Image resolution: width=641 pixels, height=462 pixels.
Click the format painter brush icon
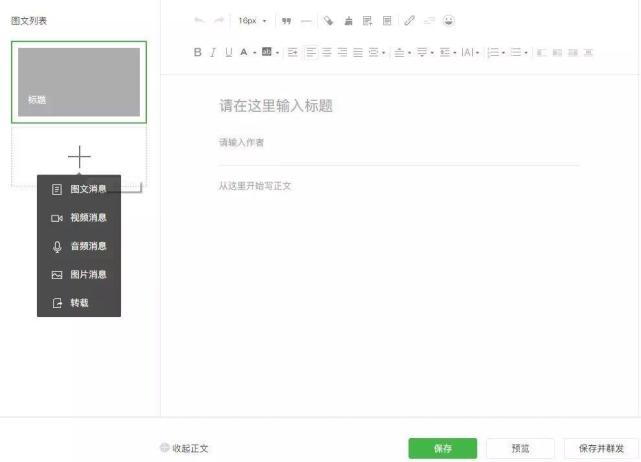coord(348,20)
